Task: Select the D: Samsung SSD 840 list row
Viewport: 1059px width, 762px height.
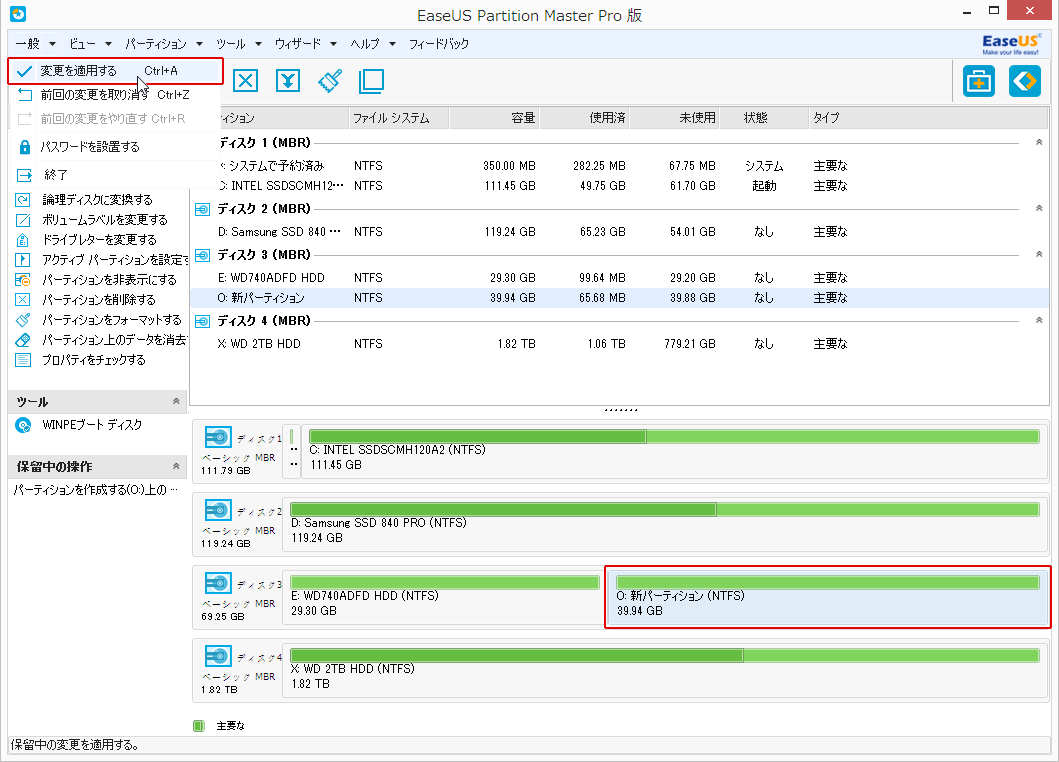Action: click(619, 232)
